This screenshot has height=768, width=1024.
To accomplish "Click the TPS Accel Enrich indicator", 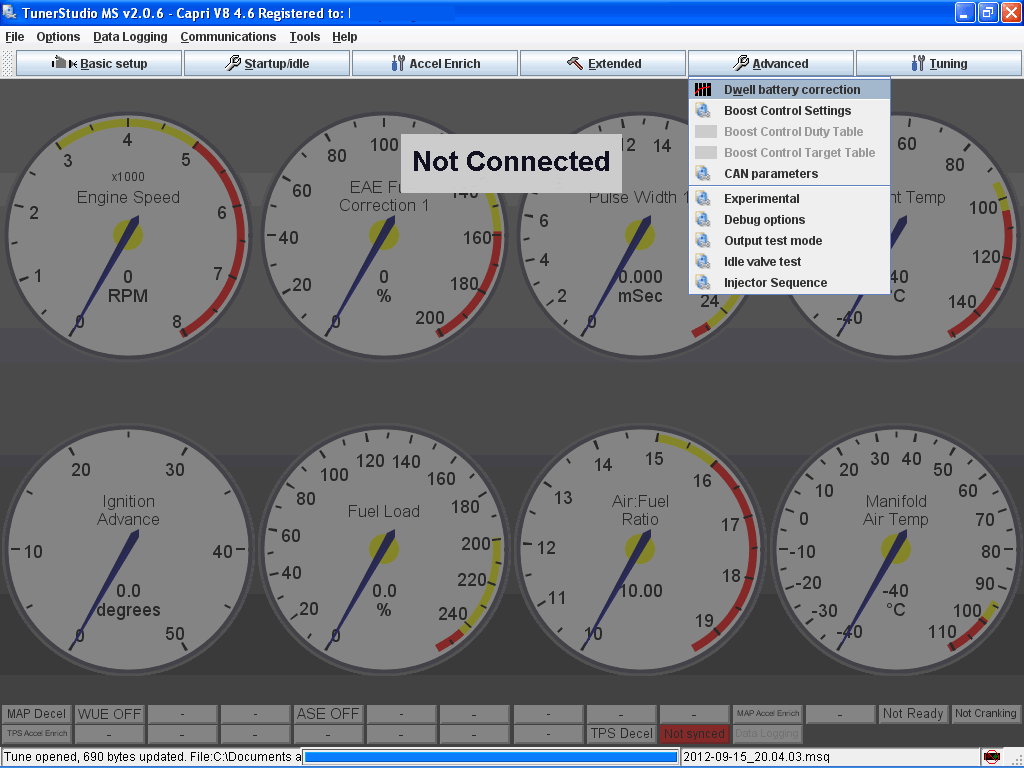I will pos(37,733).
